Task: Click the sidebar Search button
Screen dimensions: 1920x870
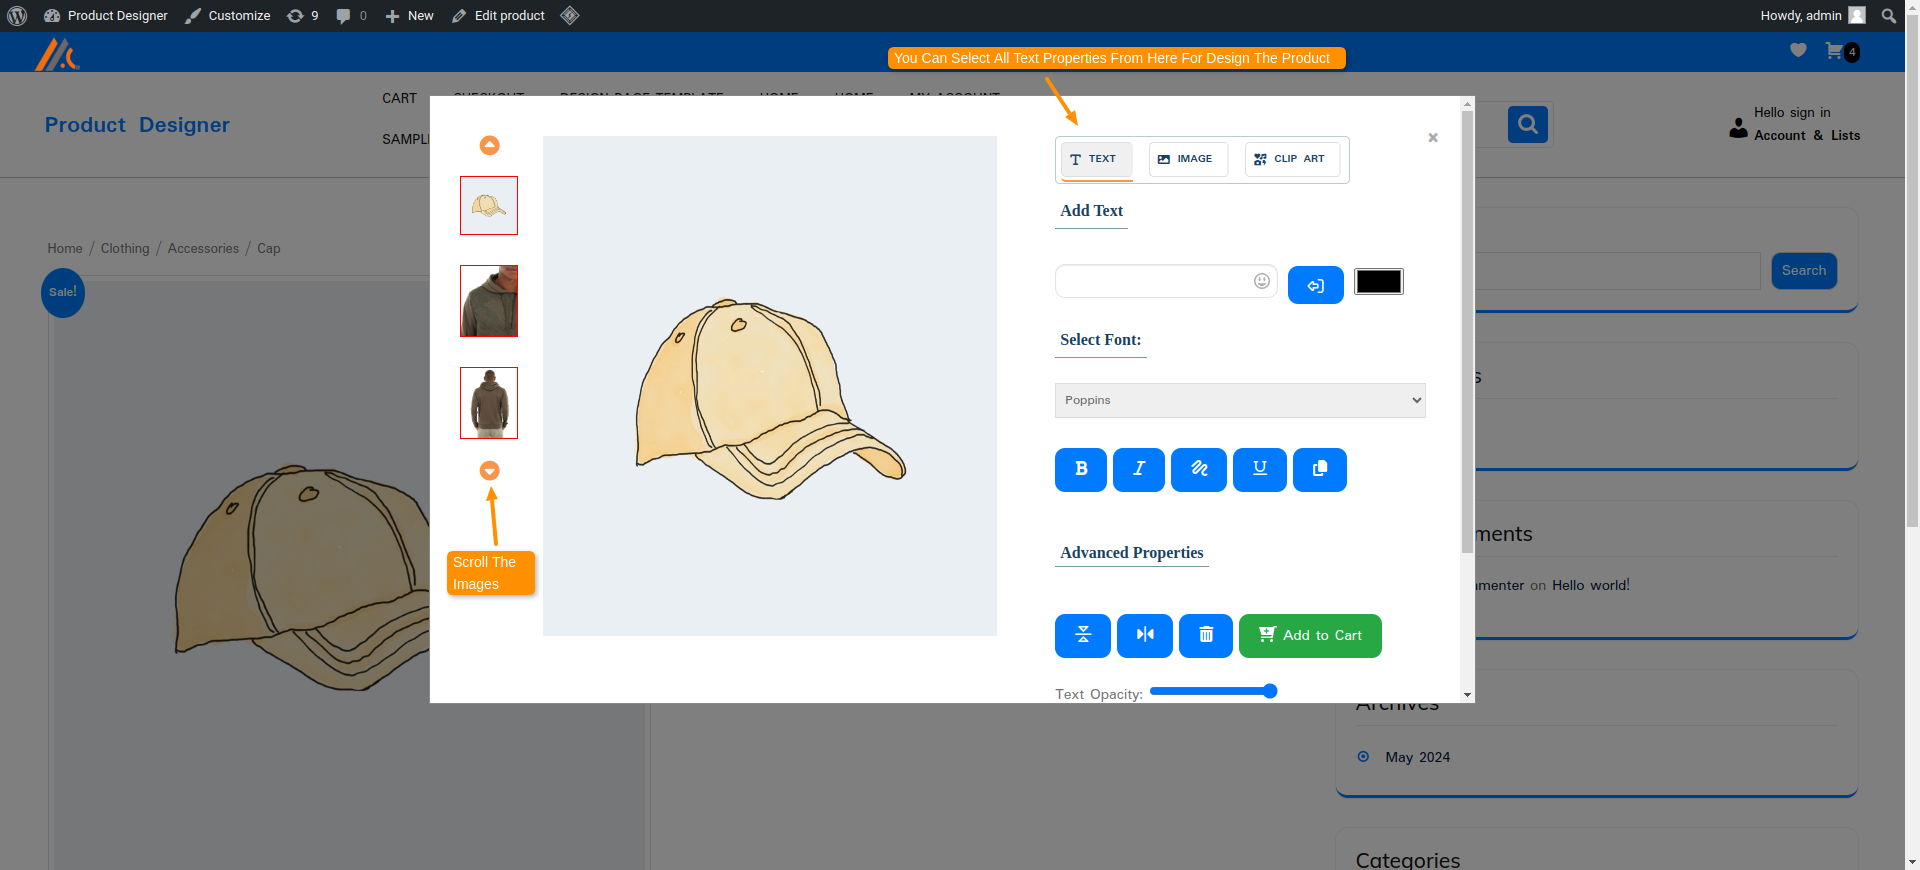Action: coord(1804,271)
